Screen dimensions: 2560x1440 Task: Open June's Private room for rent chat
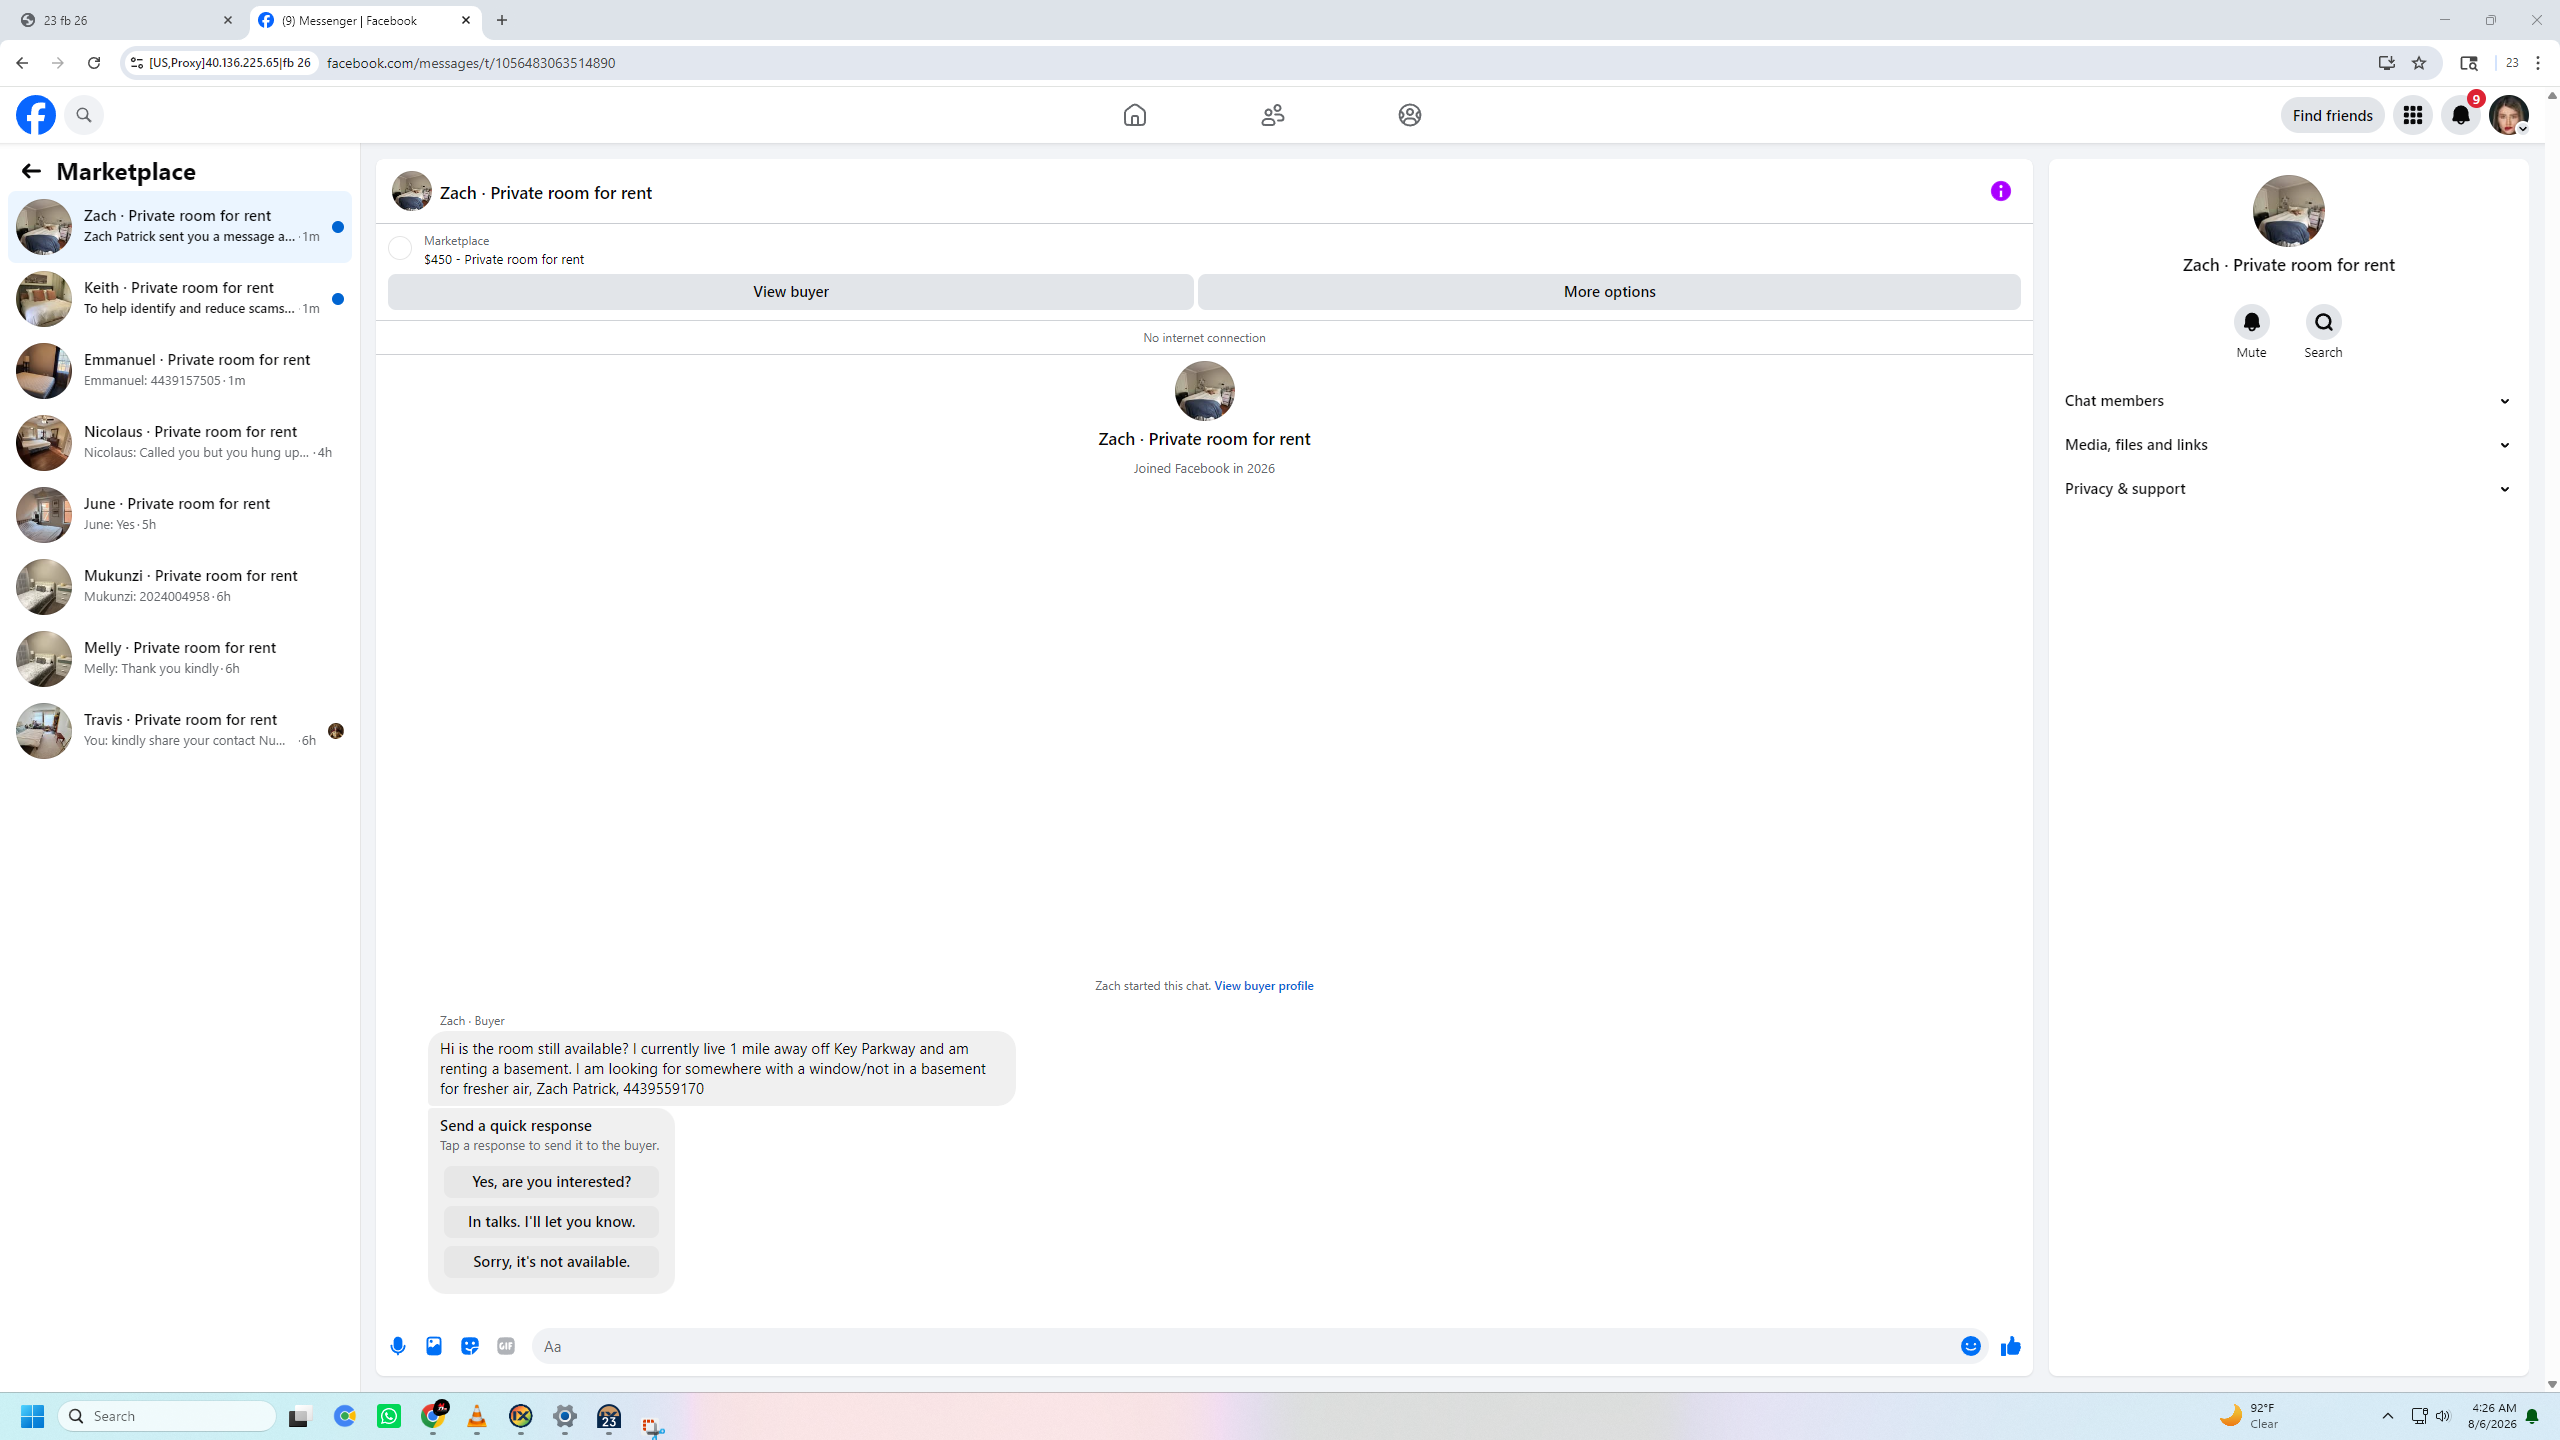point(180,514)
